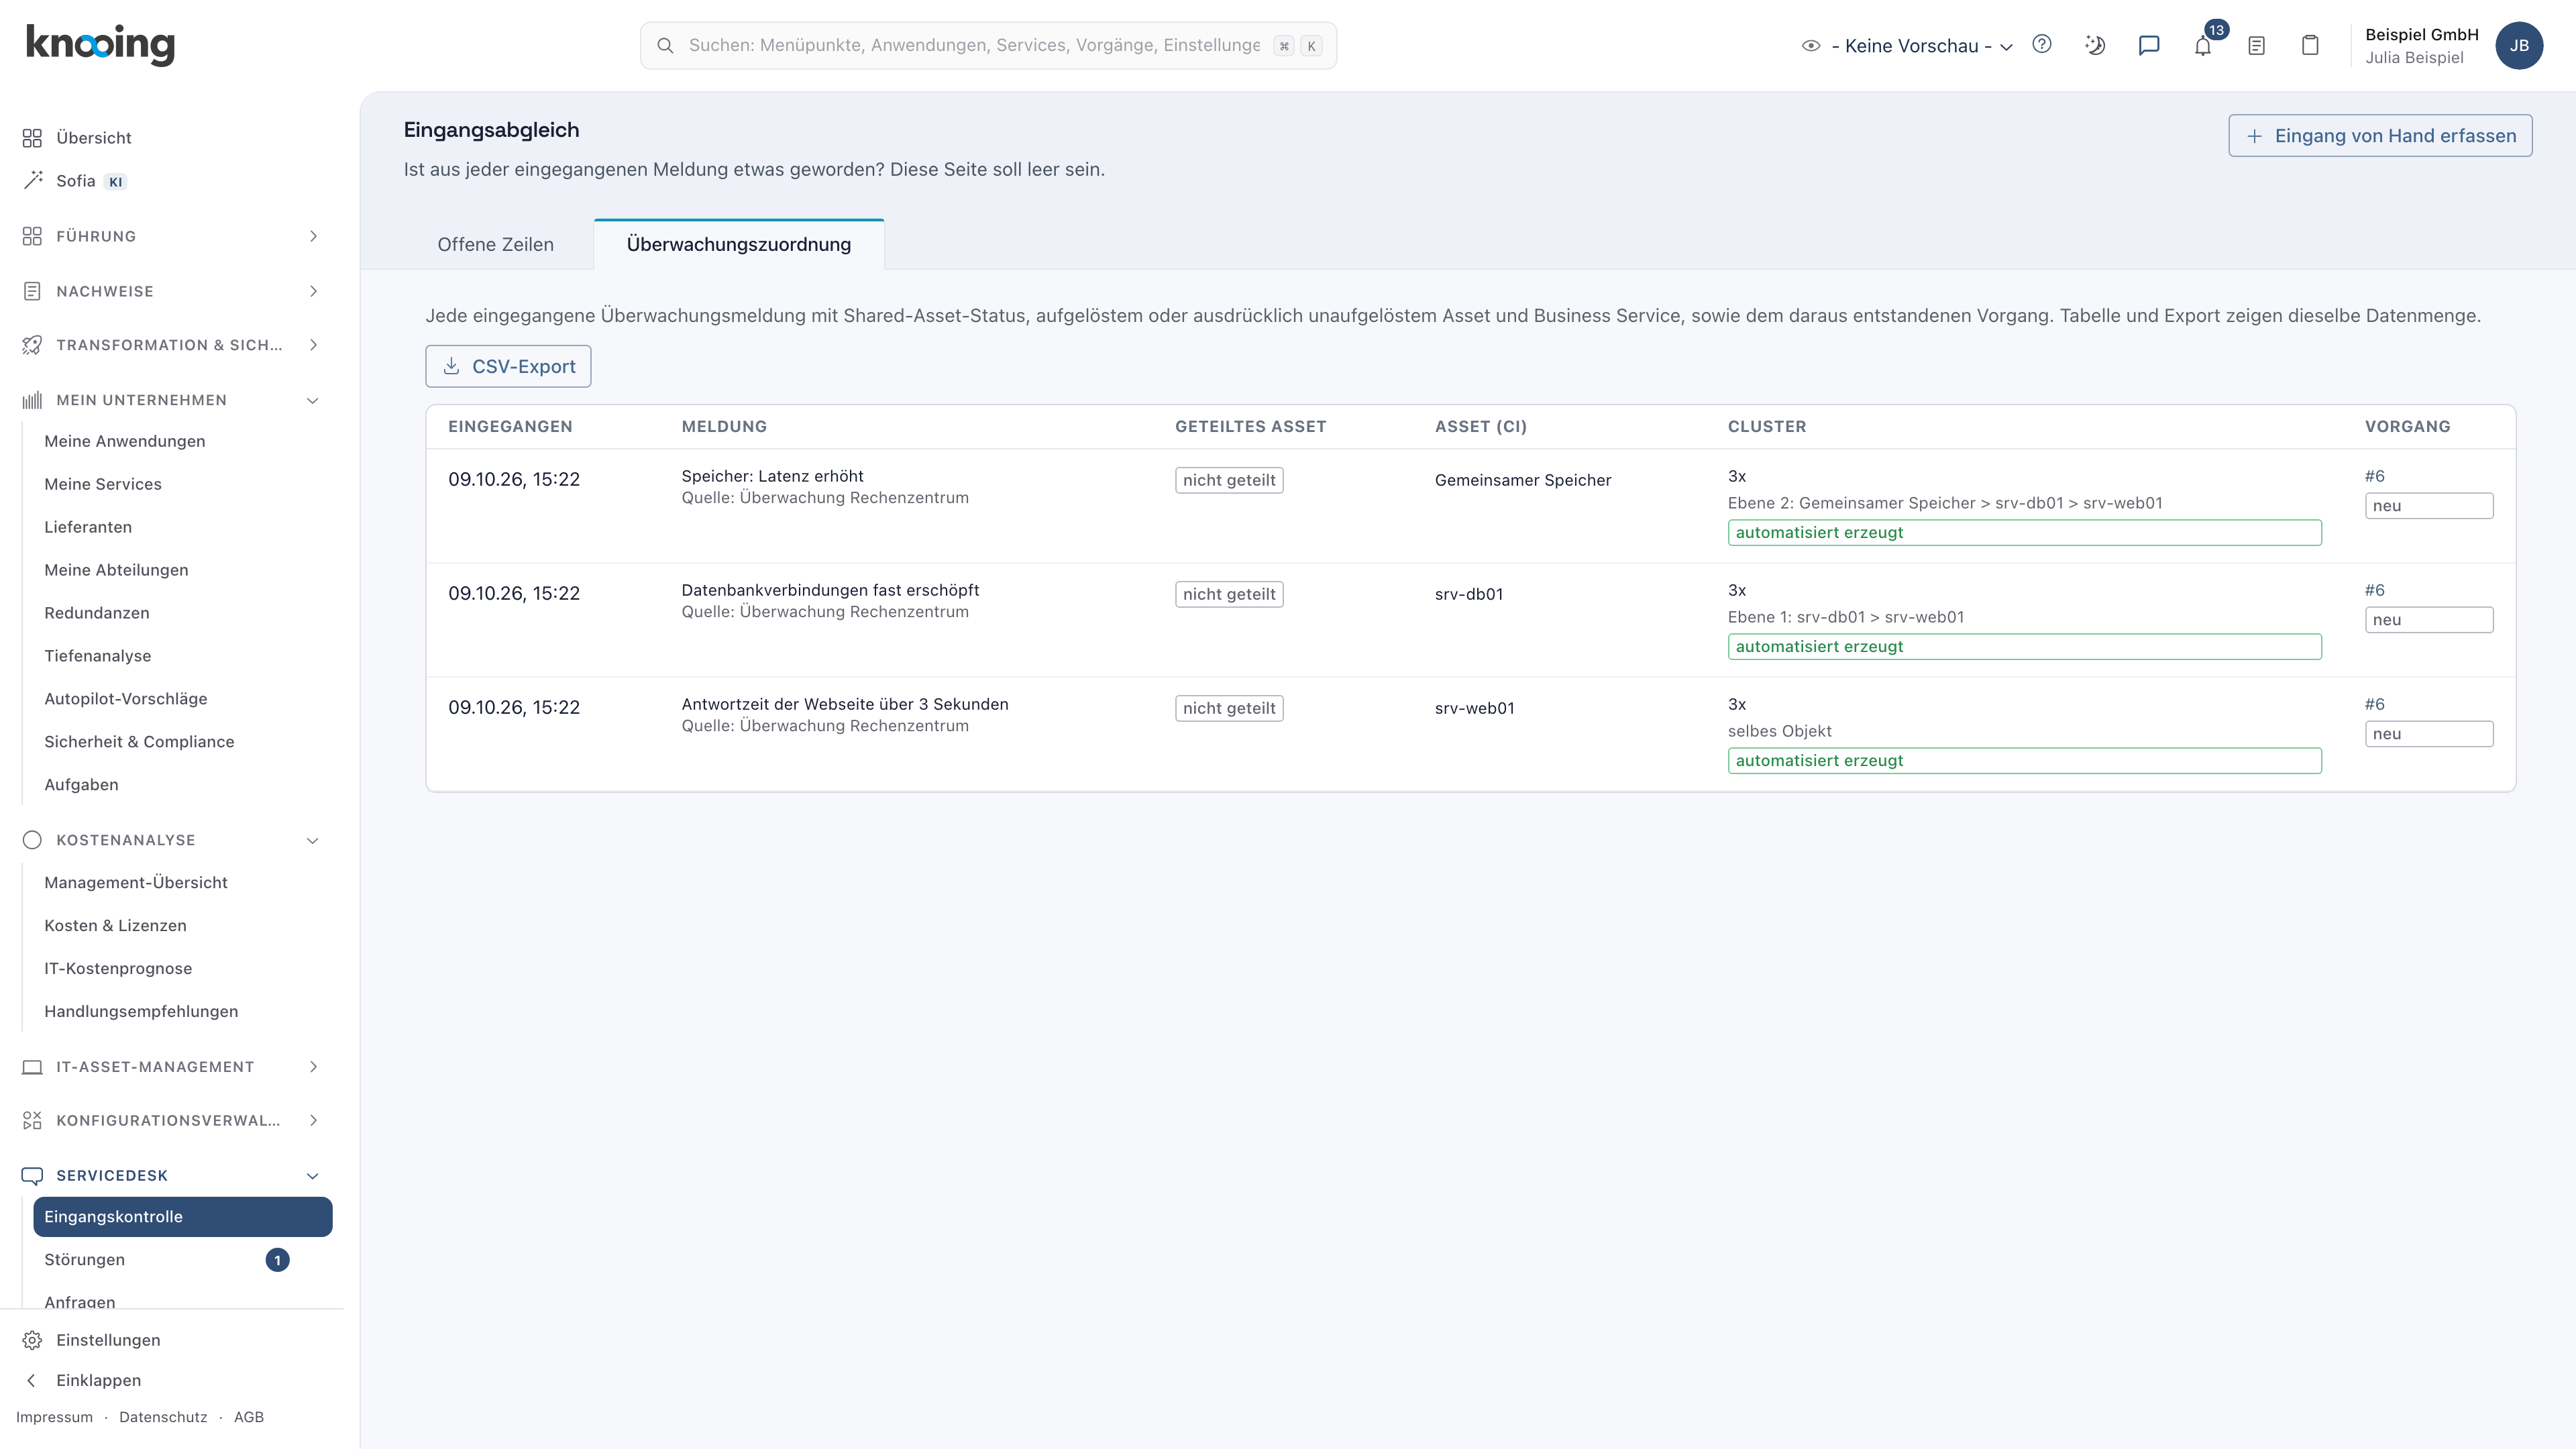Click 'nicht geteilt' badge in srv-db01 row
Image resolution: width=2576 pixels, height=1449 pixels.
1229,594
